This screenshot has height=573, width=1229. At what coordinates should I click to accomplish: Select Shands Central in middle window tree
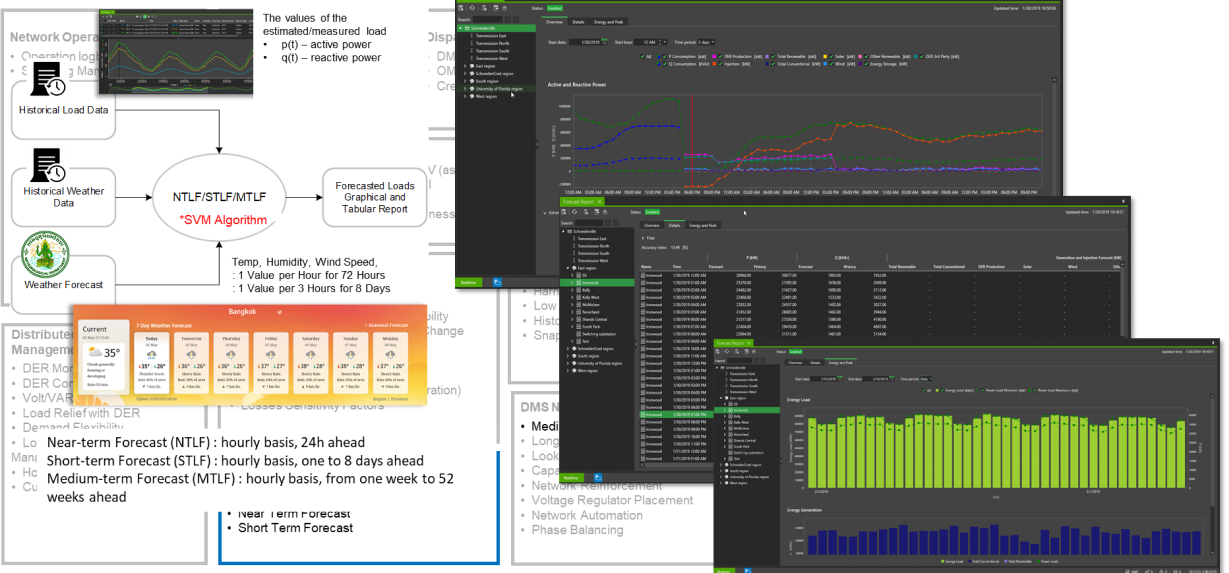(594, 319)
